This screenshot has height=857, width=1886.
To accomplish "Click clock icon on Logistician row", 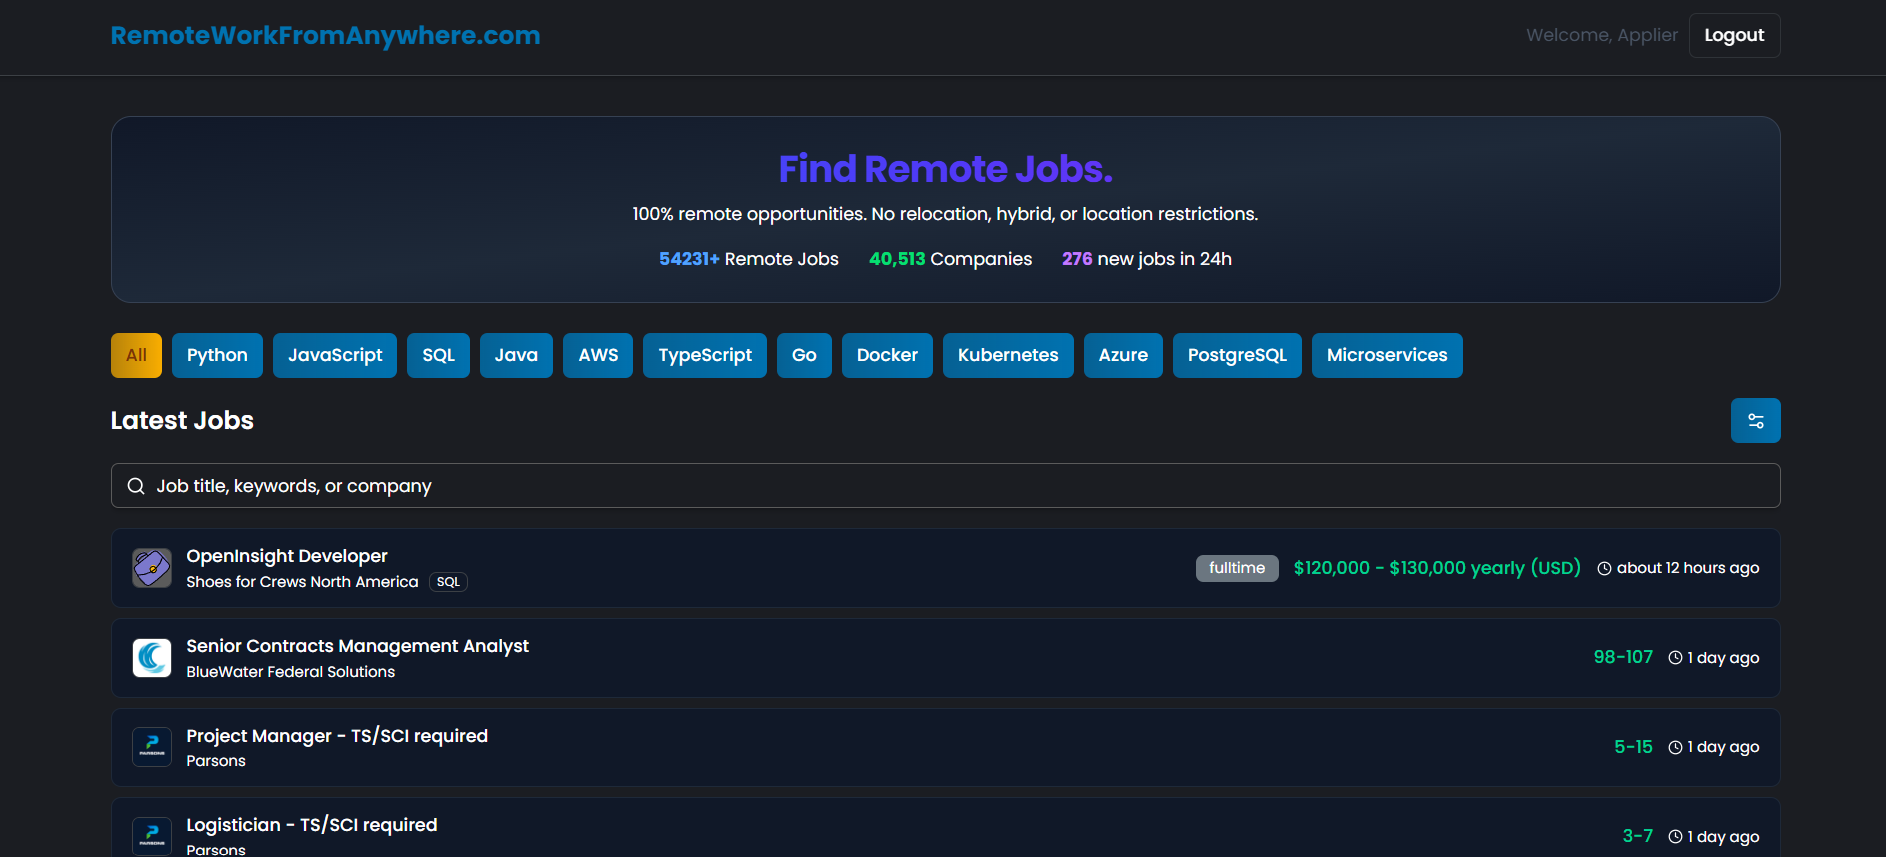I will pyautogui.click(x=1675, y=836).
